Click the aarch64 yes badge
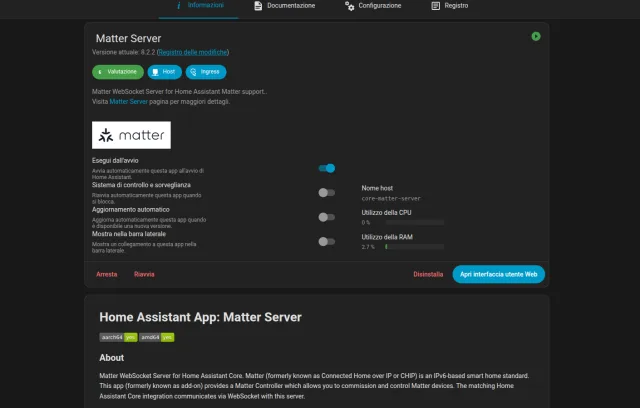640x408 pixels. 118,337
